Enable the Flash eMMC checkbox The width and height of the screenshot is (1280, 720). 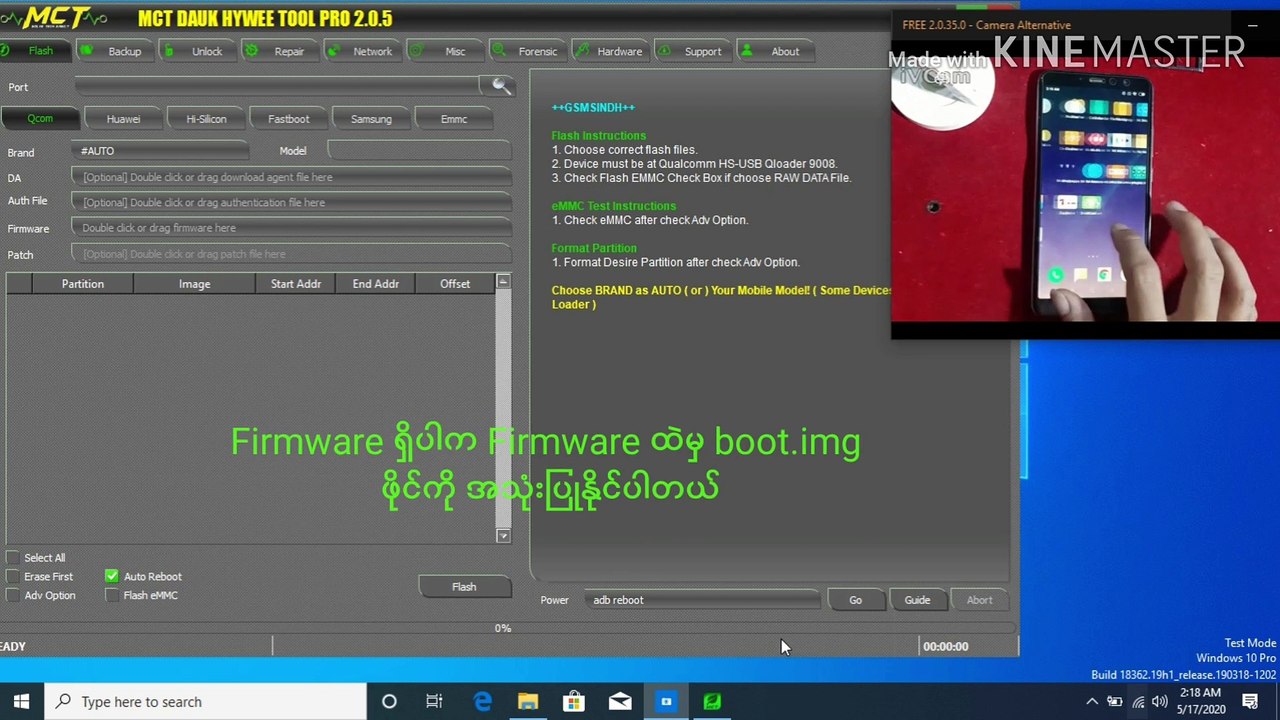[x=111, y=596]
